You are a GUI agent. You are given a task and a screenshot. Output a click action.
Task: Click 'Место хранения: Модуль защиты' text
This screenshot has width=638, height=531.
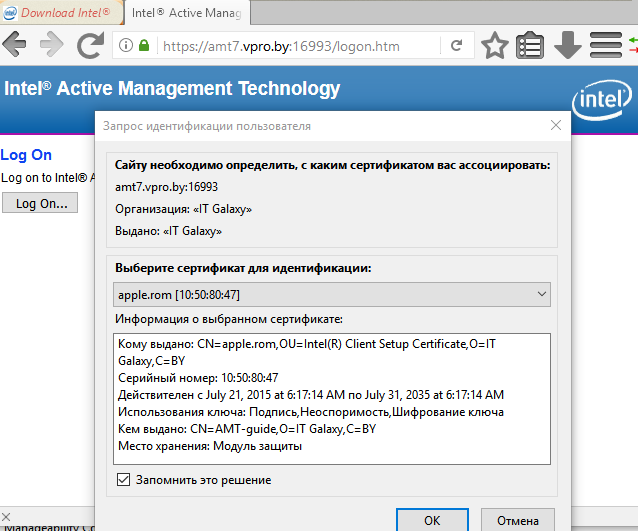click(x=210, y=446)
